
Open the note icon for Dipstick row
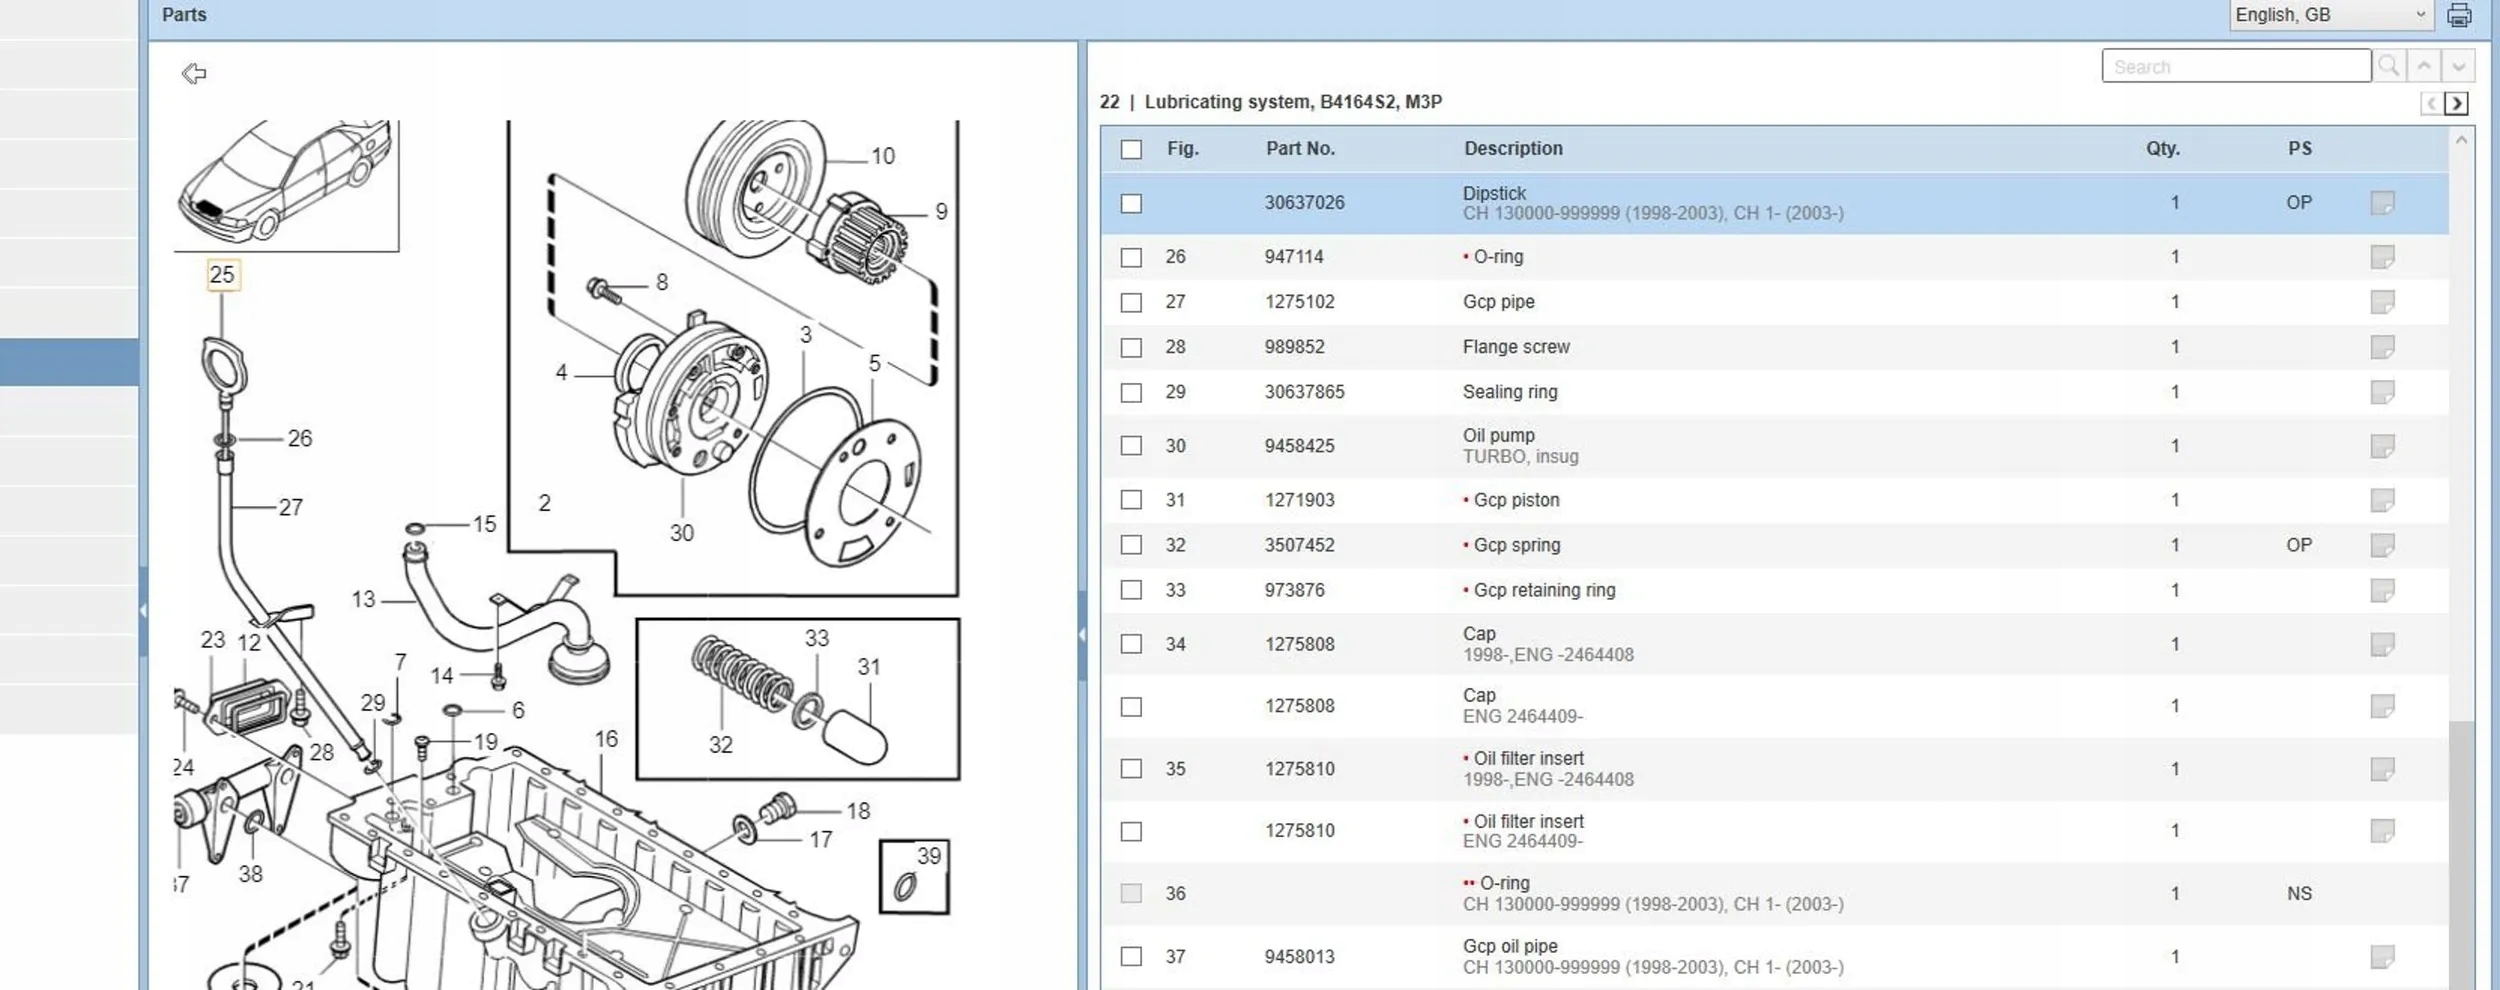point(2382,203)
